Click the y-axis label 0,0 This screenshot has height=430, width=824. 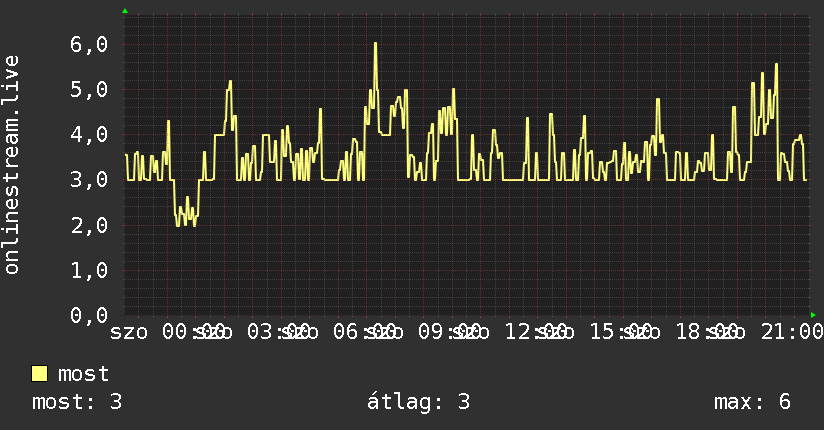click(89, 315)
